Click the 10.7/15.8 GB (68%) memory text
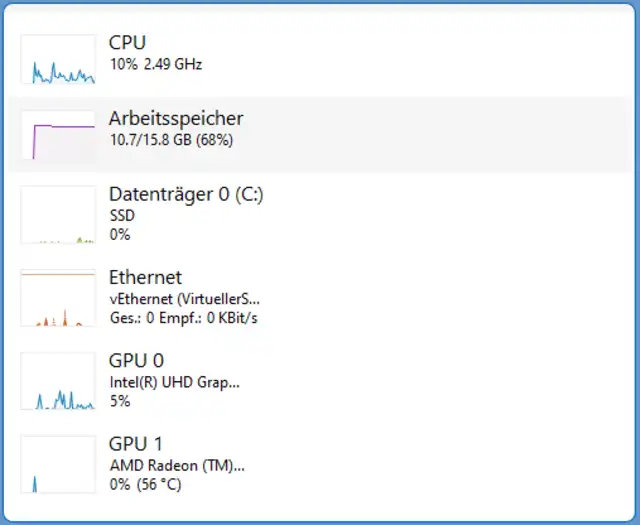Viewport: 640px width, 525px height. pyautogui.click(x=171, y=140)
